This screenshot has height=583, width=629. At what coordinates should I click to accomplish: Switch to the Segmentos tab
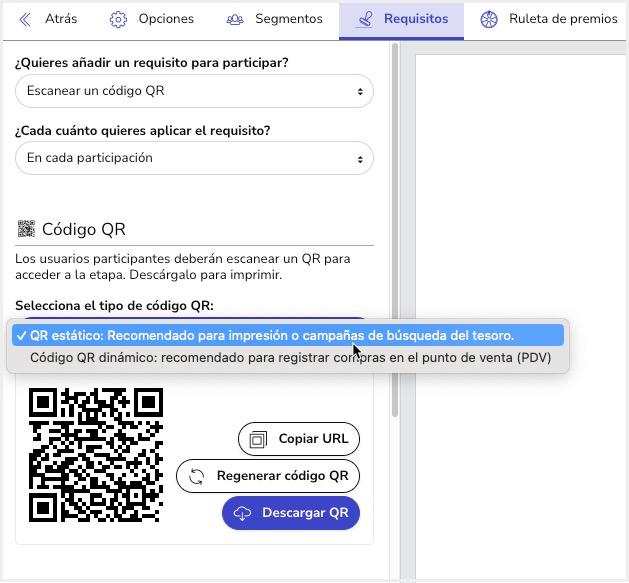(x=274, y=19)
